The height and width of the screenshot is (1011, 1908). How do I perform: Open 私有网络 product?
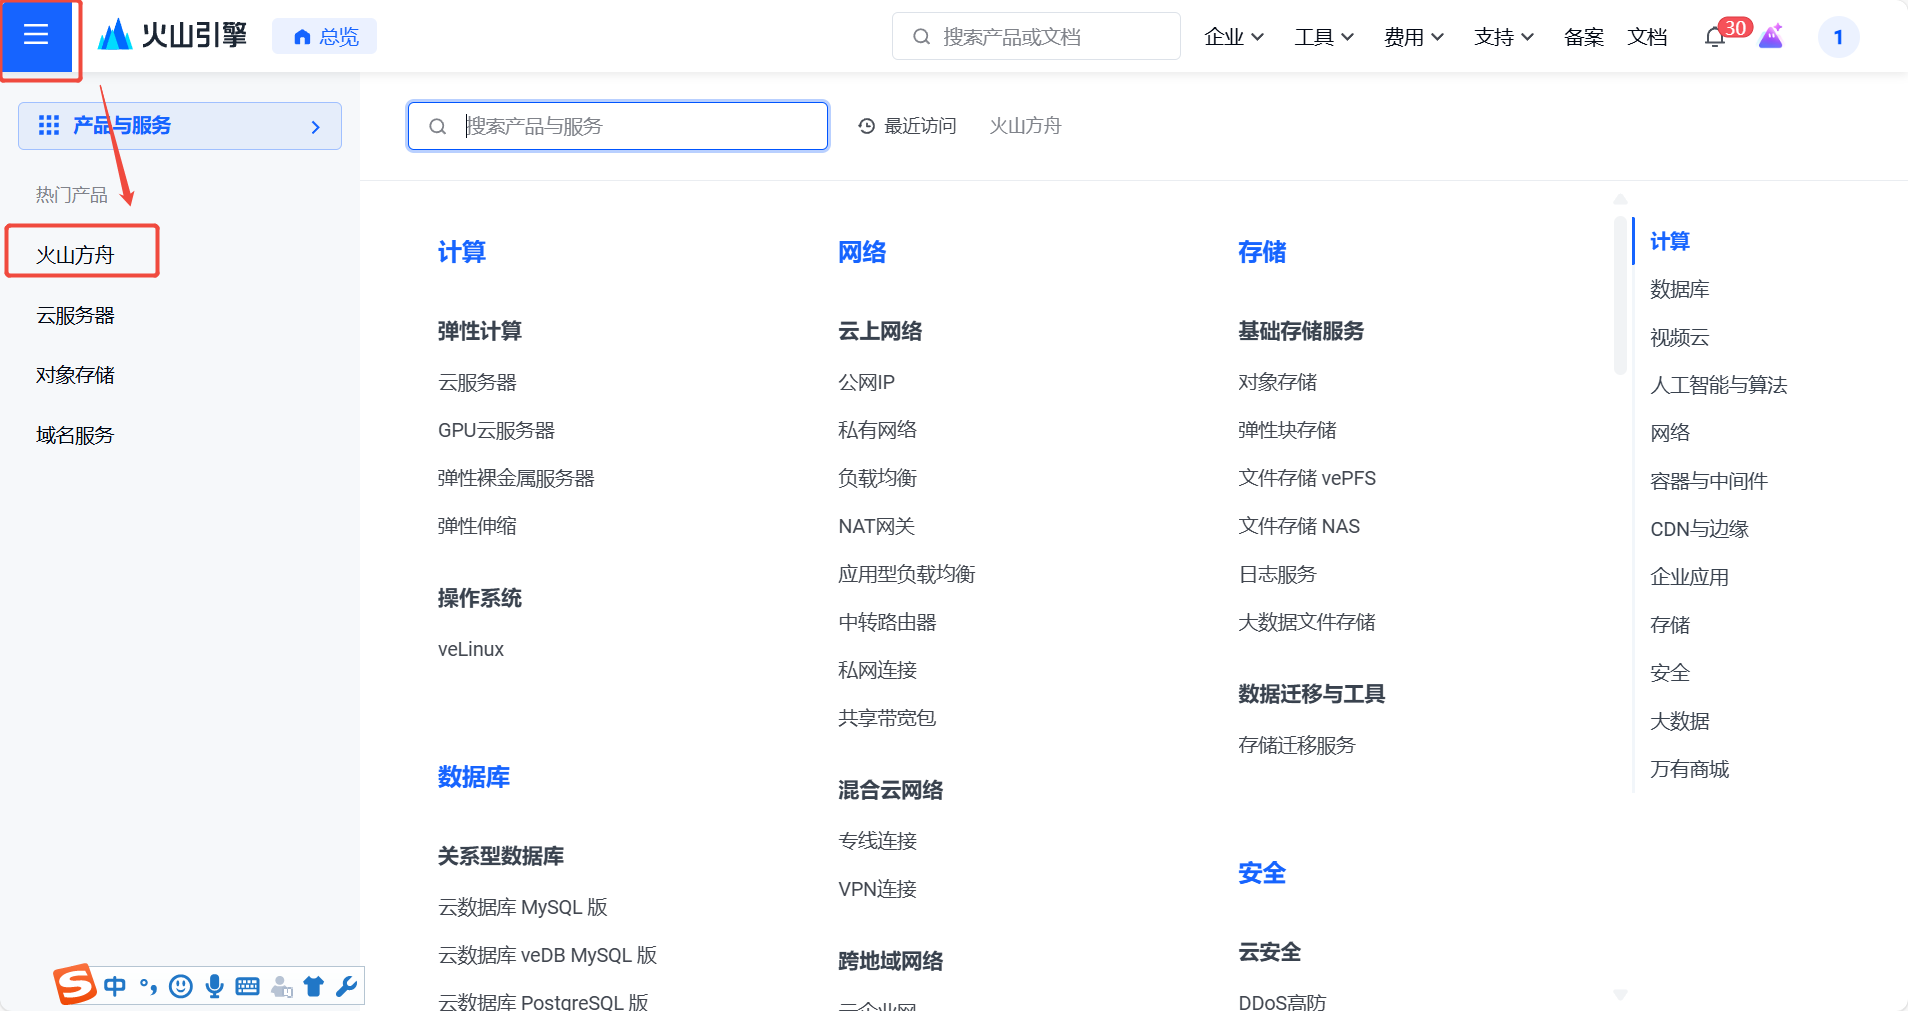[x=878, y=430]
